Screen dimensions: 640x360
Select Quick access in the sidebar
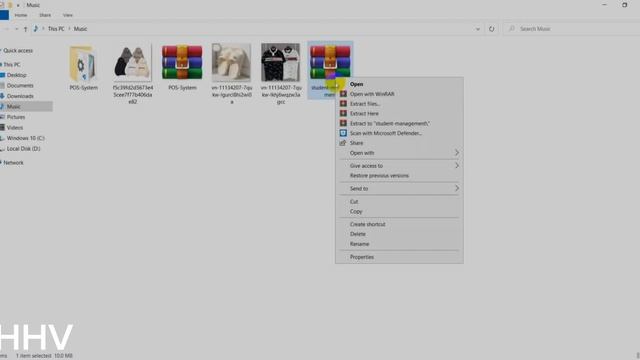tap(18, 51)
